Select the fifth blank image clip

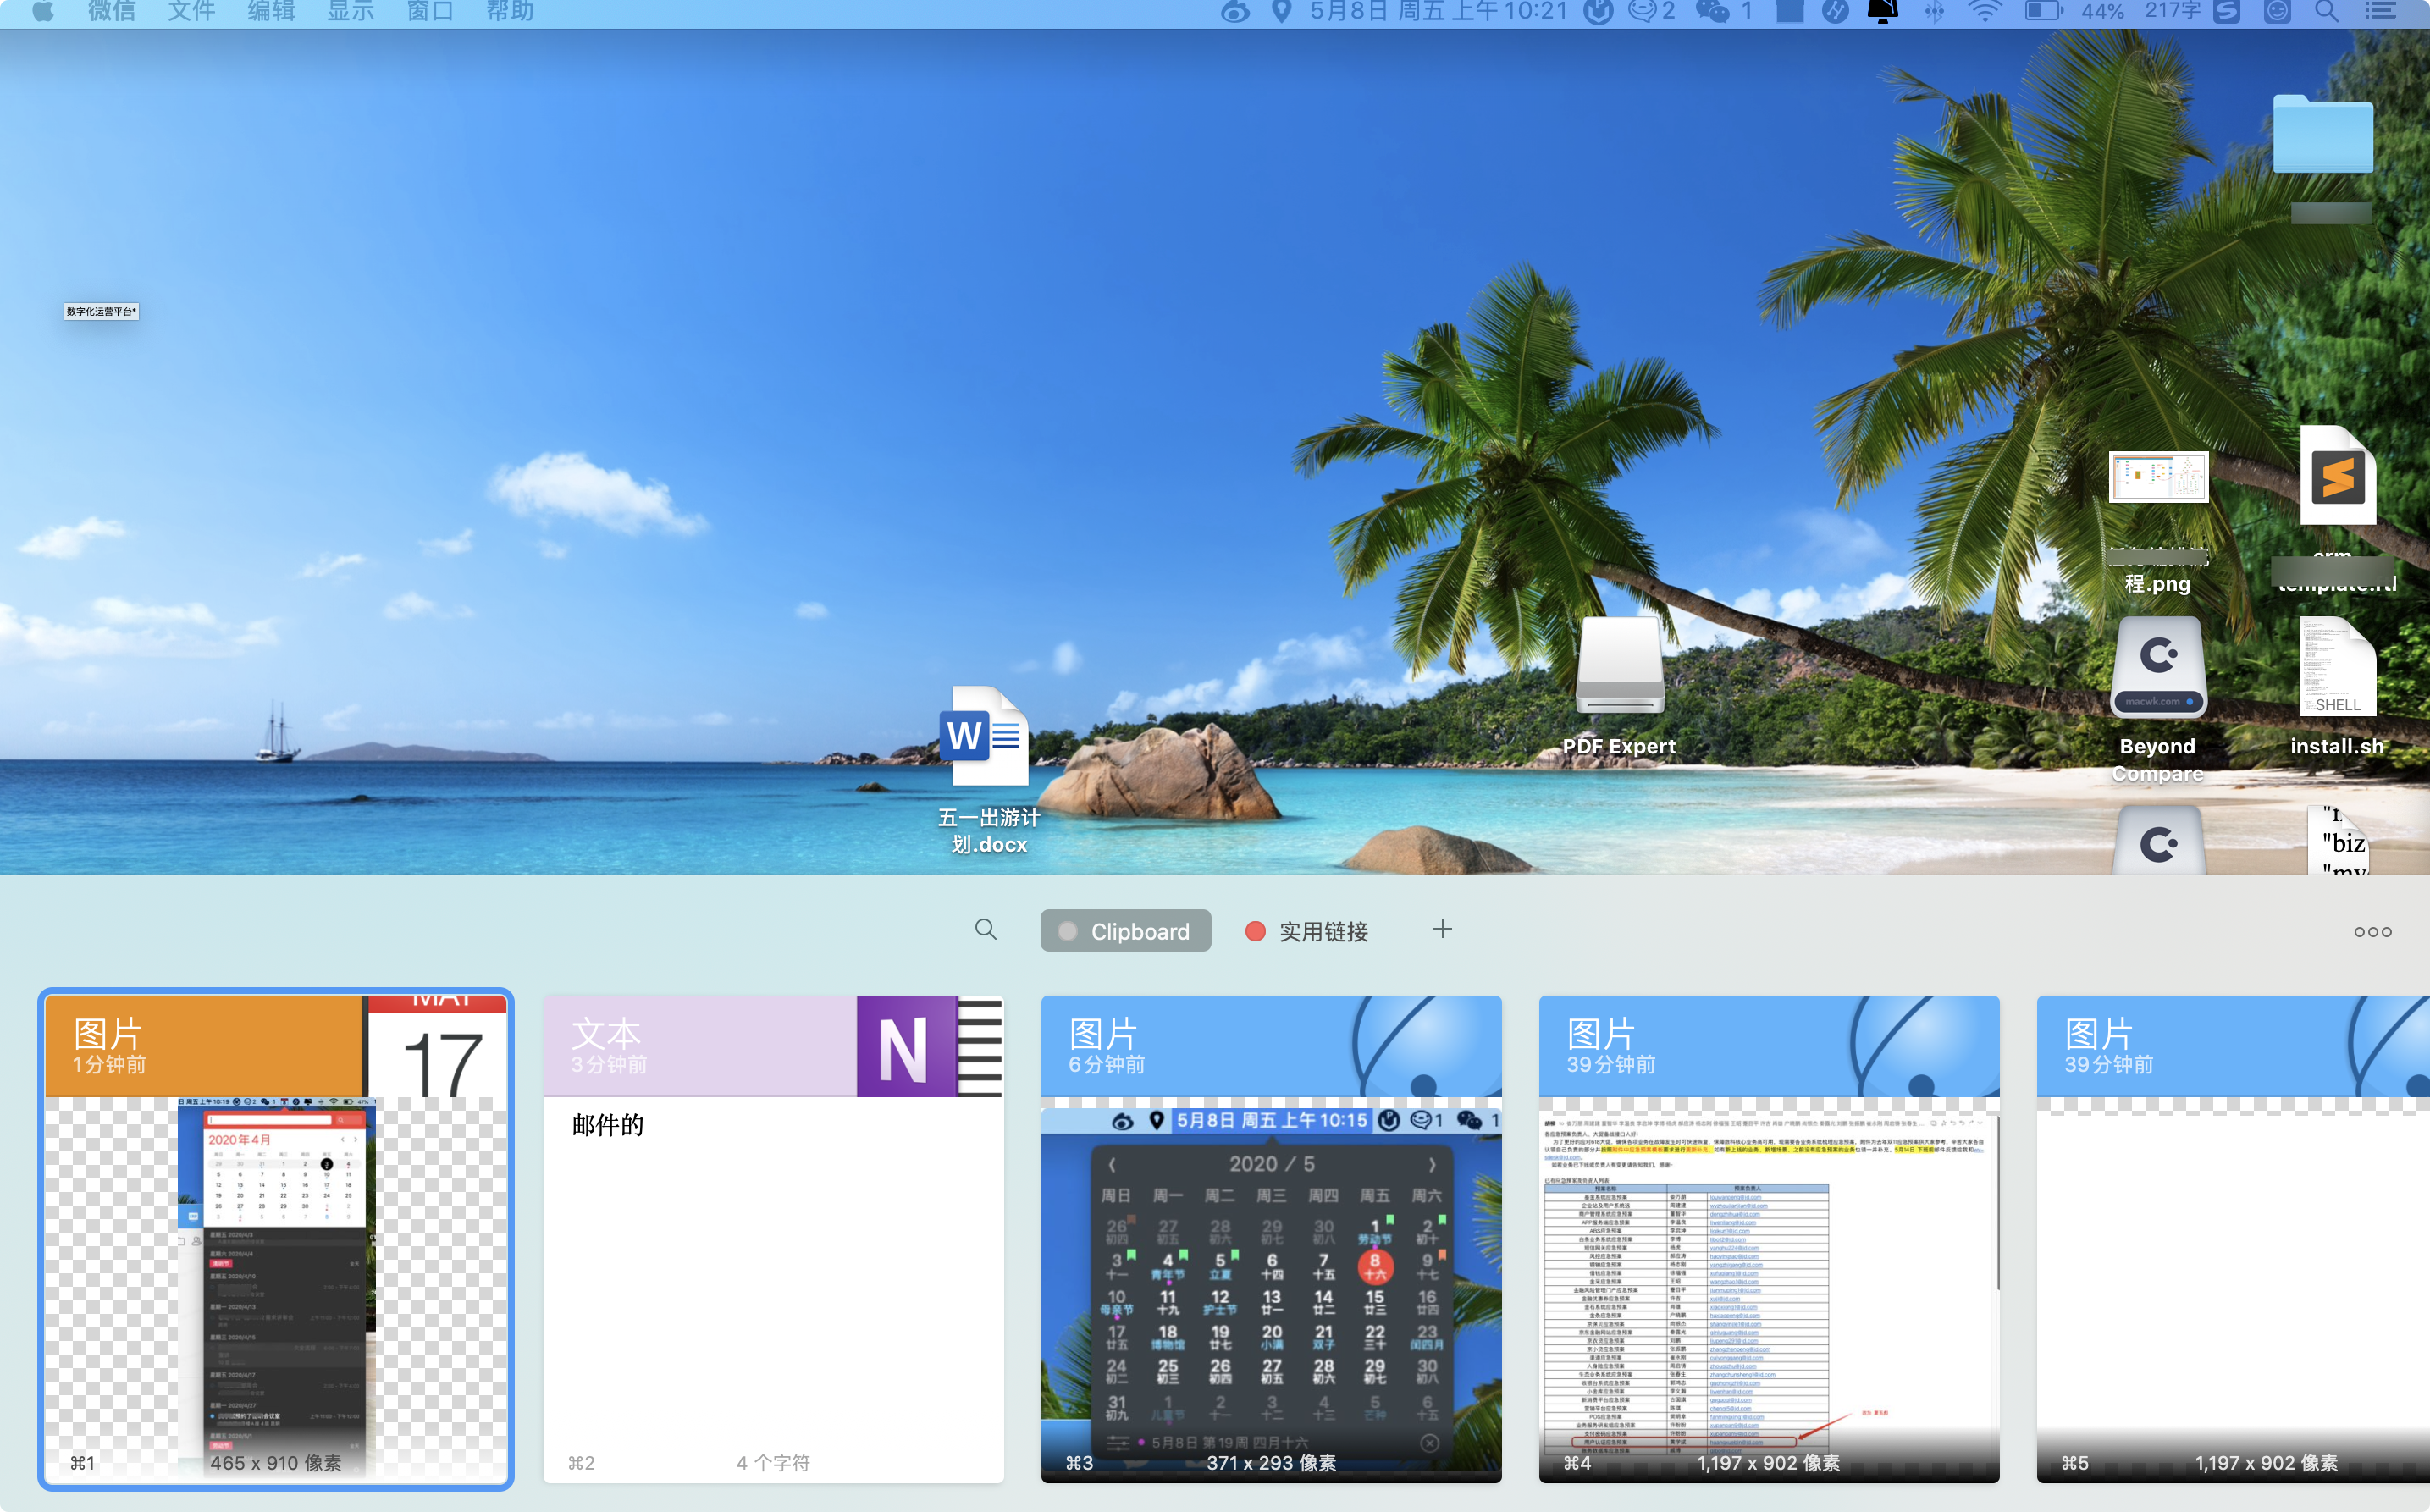(x=2232, y=1238)
